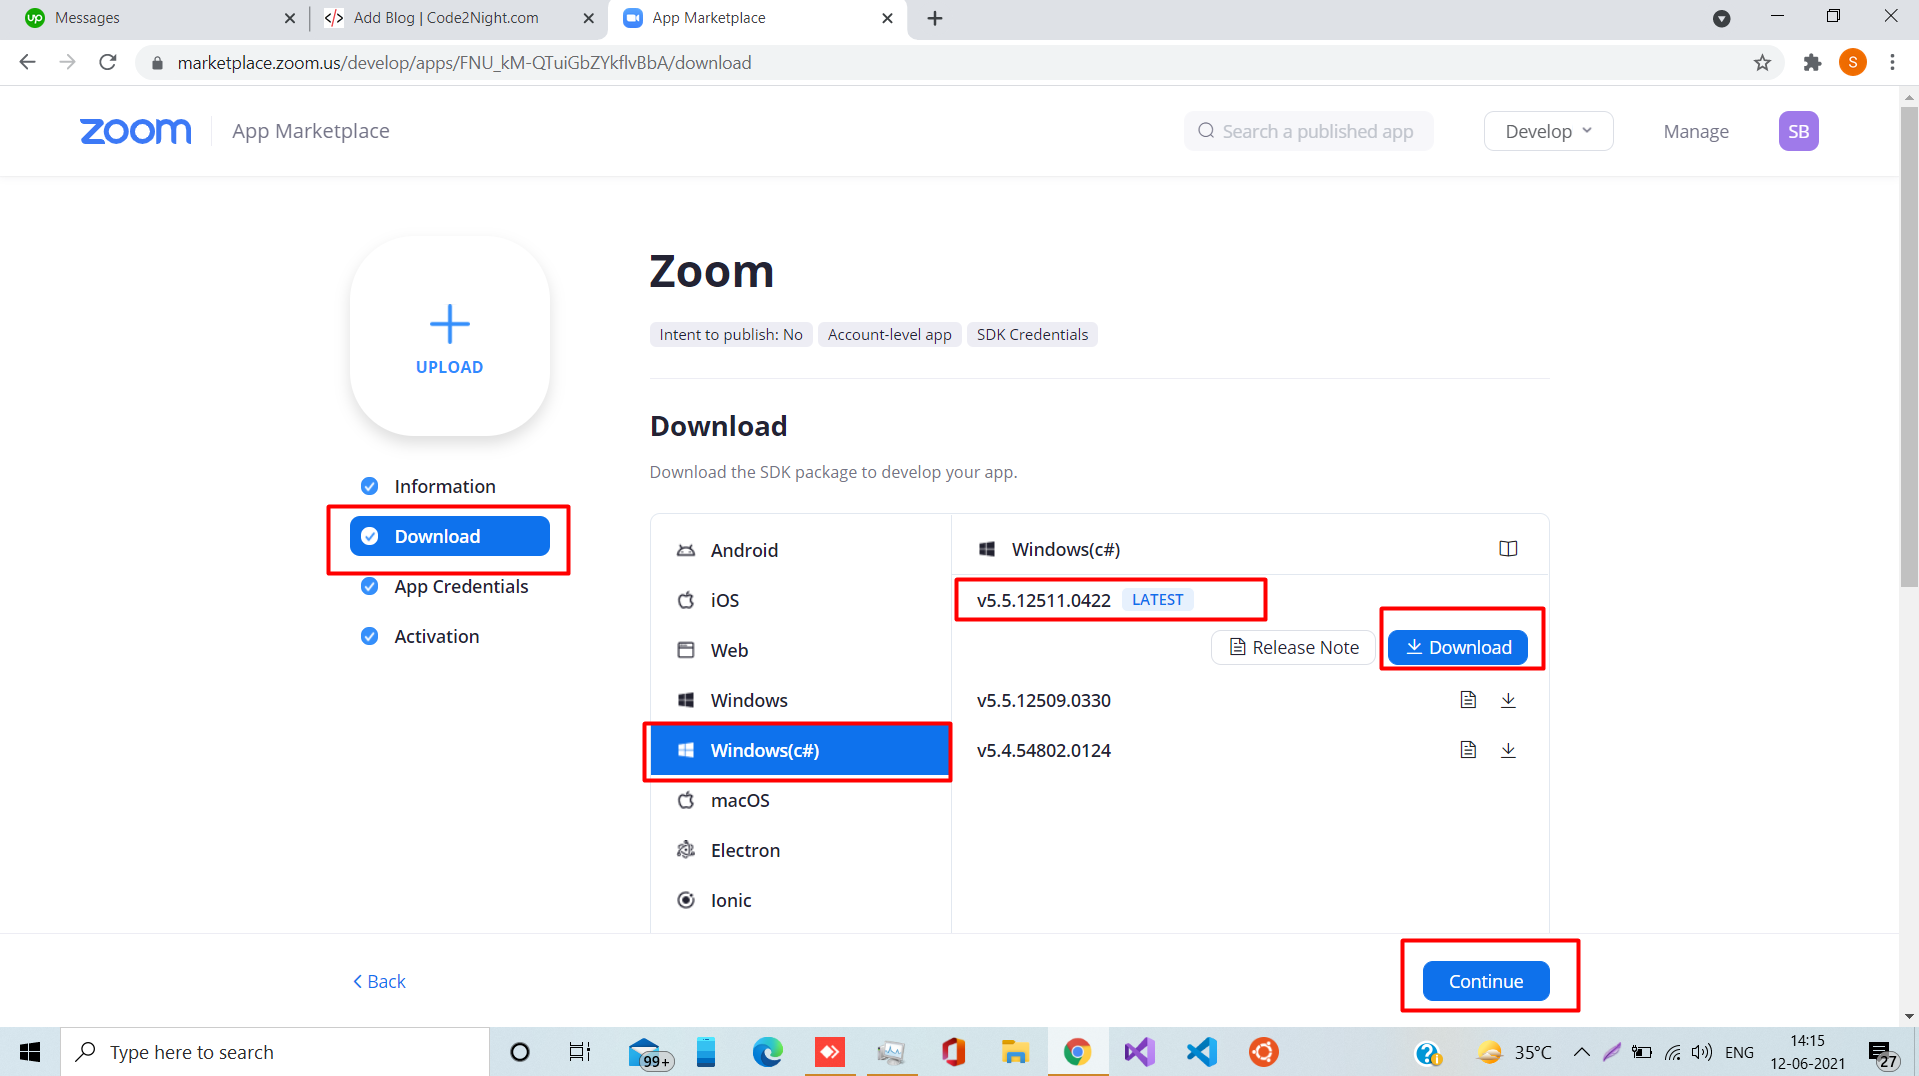
Task: Click the page vertical scrollbar
Action: tap(1909, 346)
